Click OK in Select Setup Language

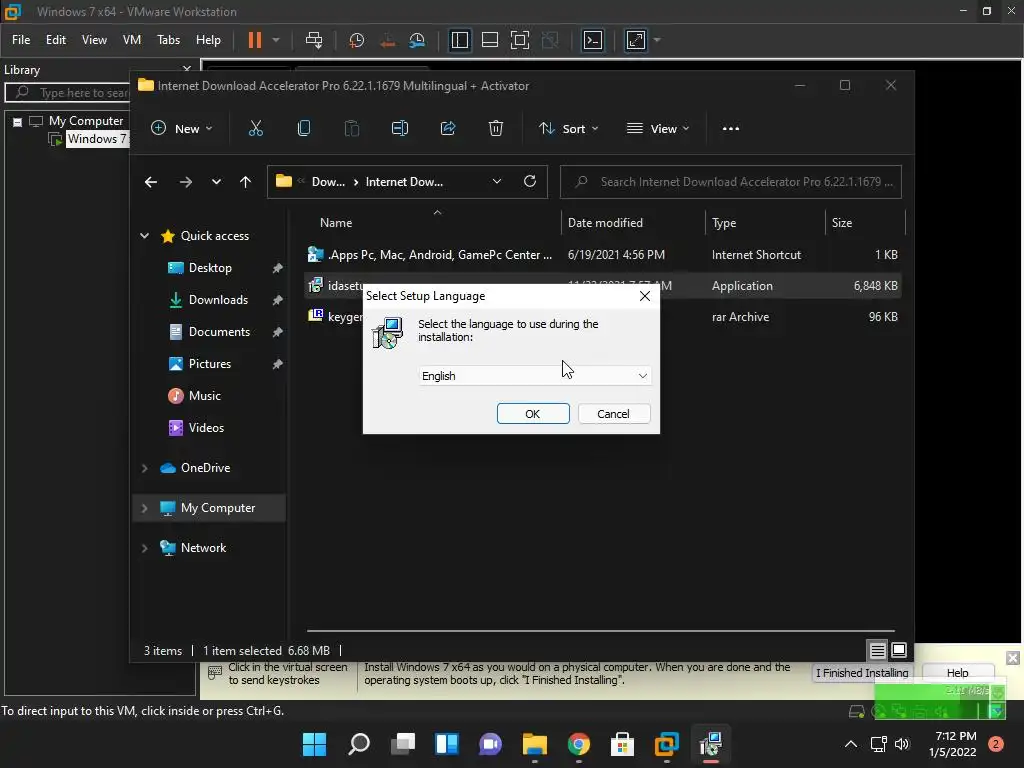(533, 413)
